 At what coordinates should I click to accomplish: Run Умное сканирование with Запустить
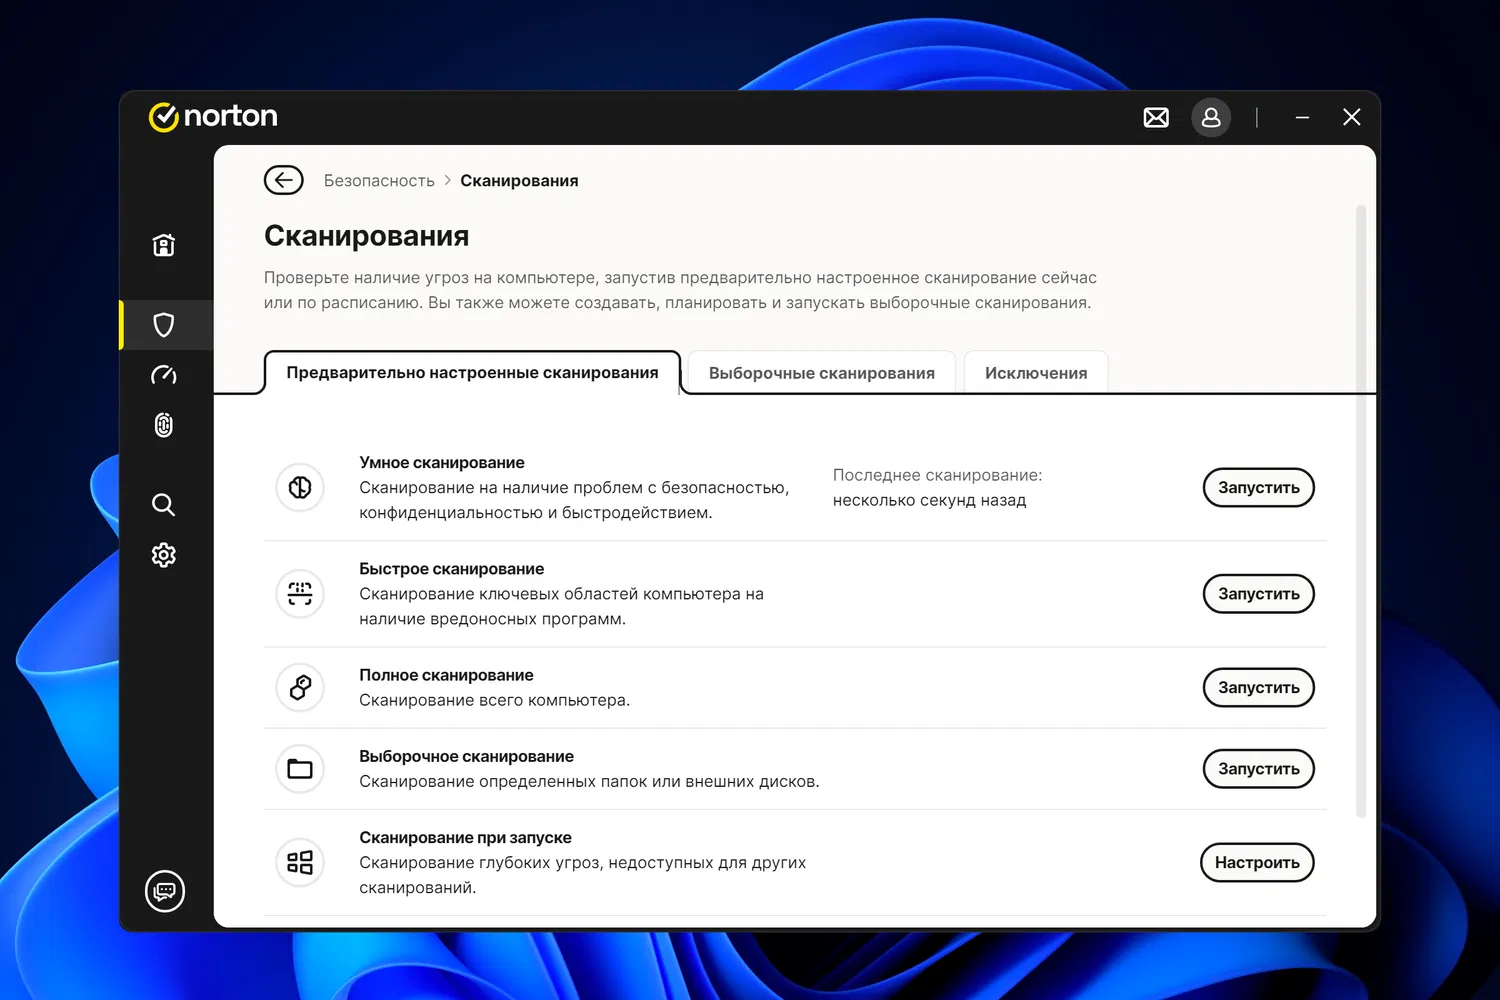pyautogui.click(x=1258, y=488)
